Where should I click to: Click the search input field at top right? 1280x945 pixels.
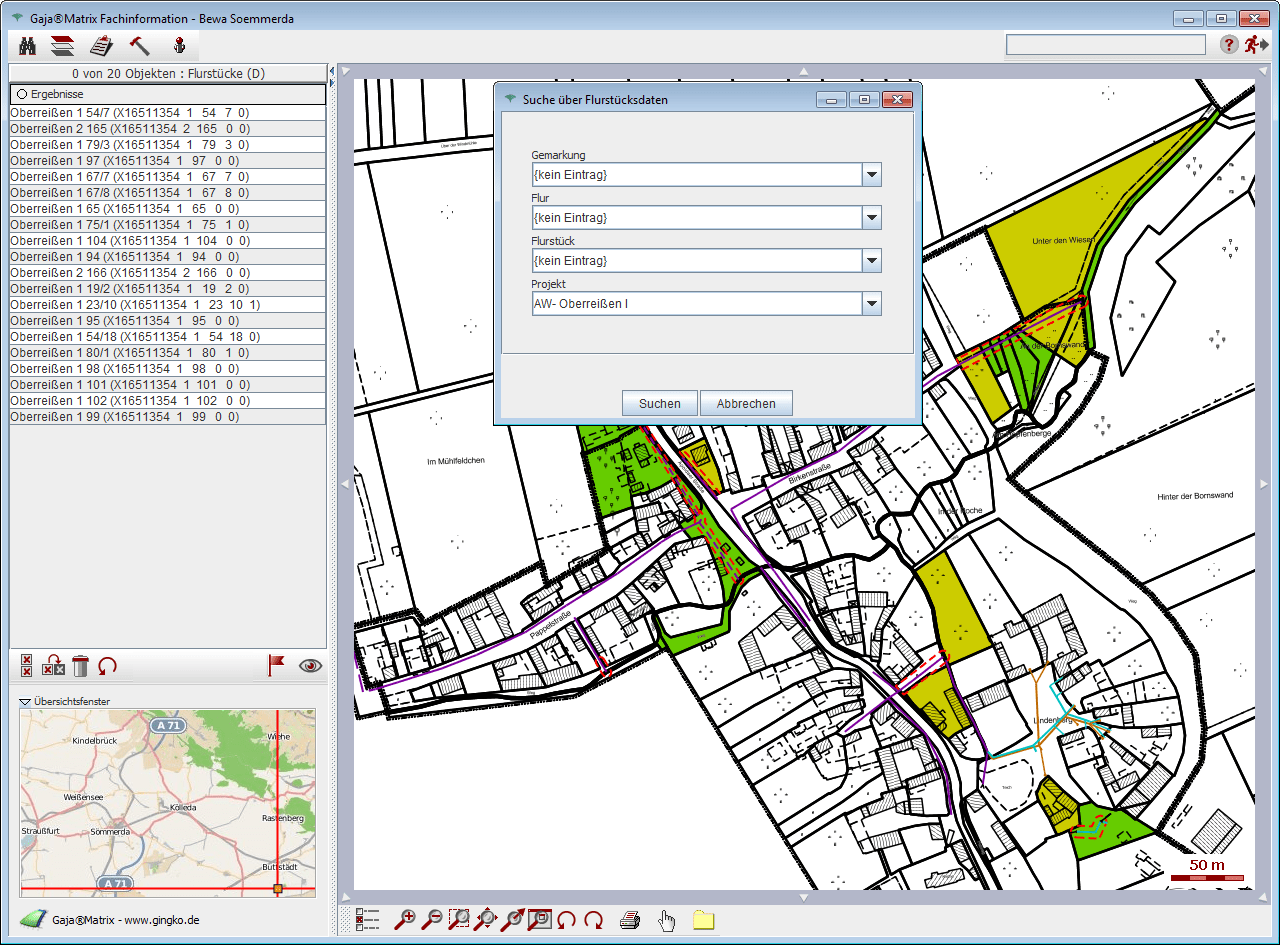coord(1105,45)
